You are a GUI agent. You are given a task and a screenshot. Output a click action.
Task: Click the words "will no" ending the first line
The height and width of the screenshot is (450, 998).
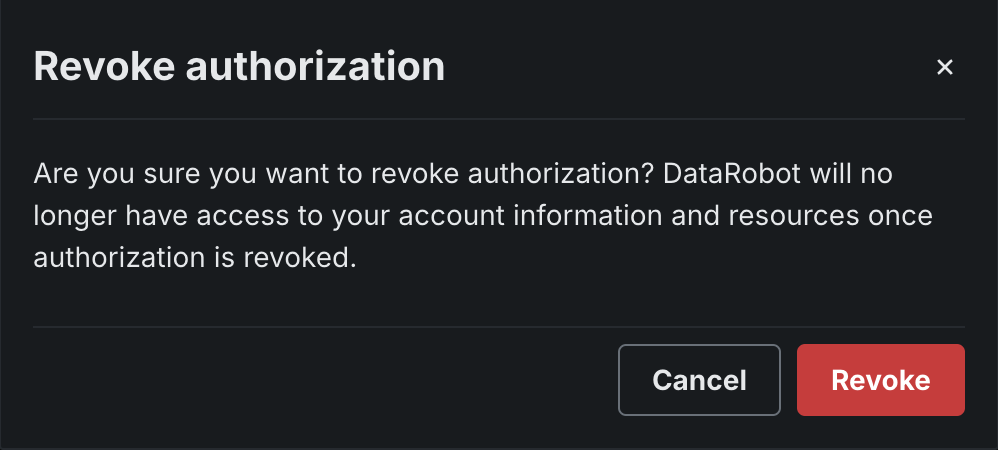(856, 174)
